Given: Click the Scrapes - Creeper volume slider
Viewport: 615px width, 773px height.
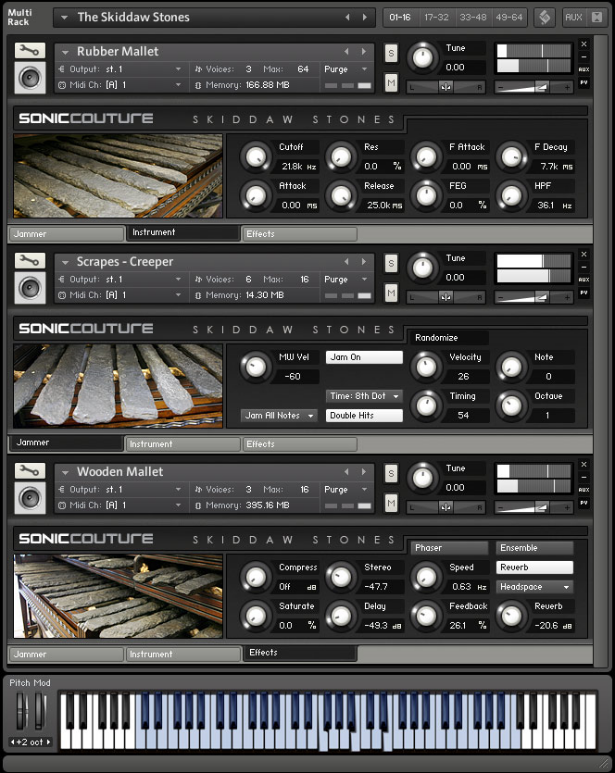Looking at the screenshot, I should click(534, 298).
